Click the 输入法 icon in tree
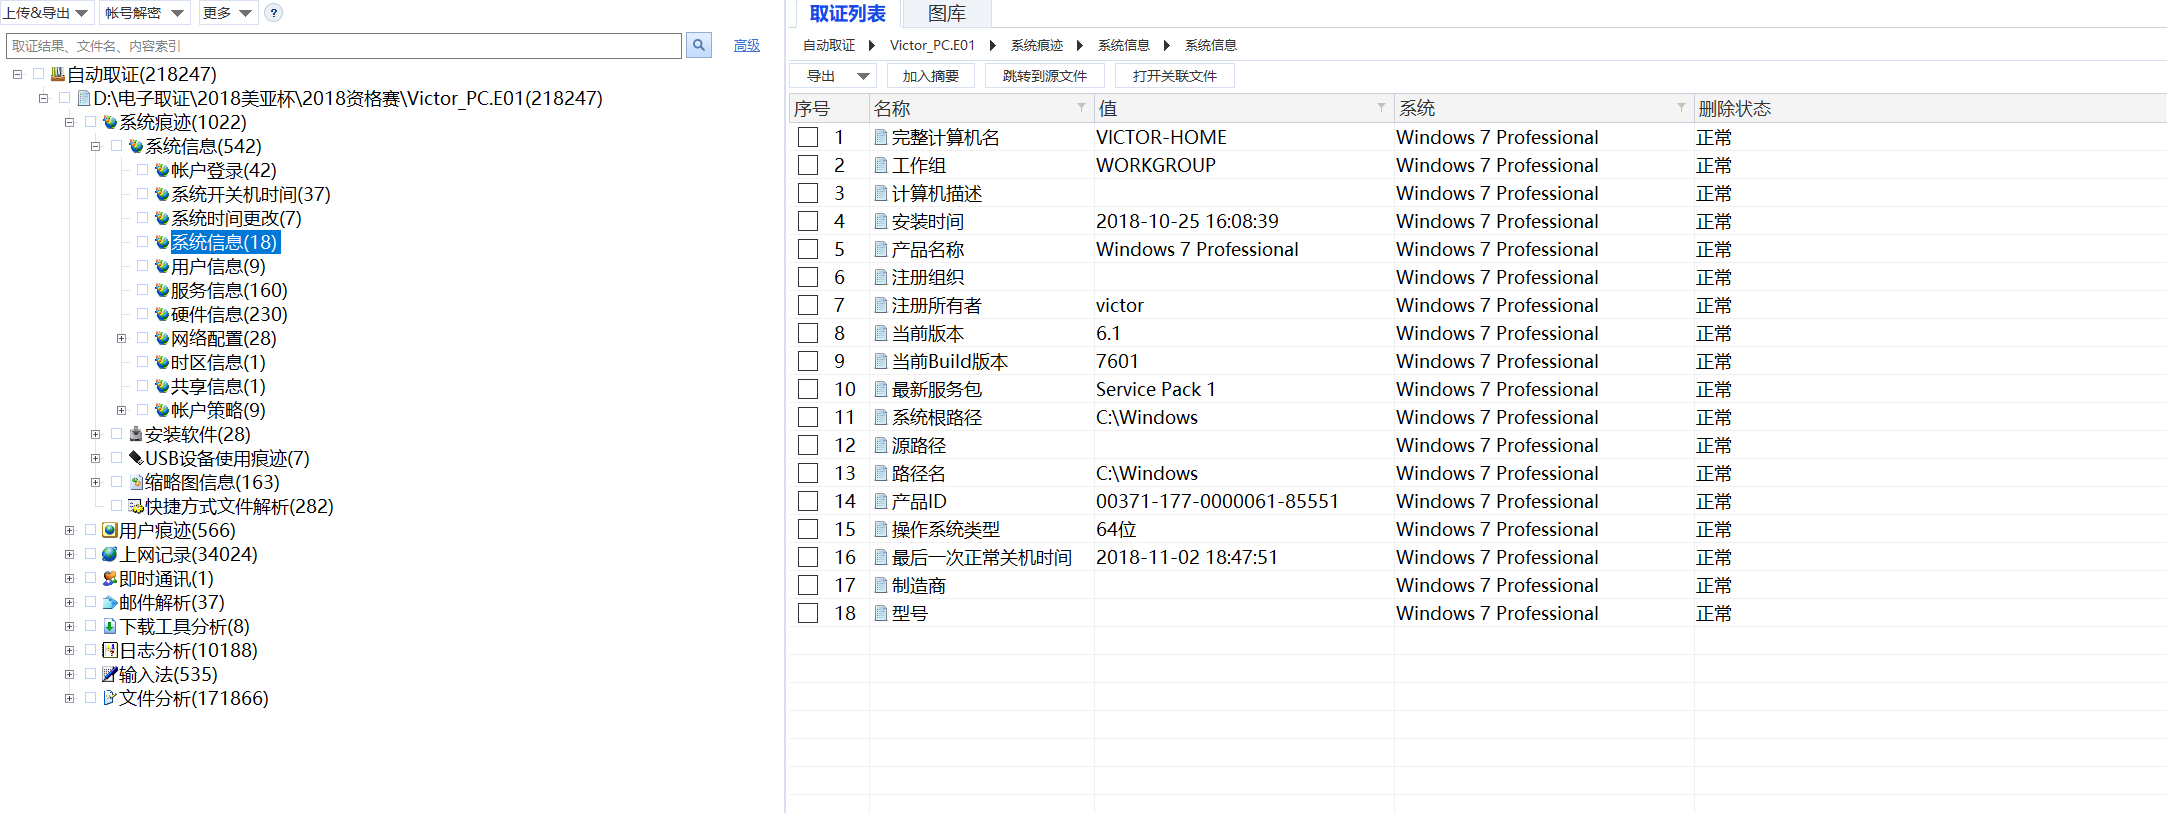 (109, 674)
